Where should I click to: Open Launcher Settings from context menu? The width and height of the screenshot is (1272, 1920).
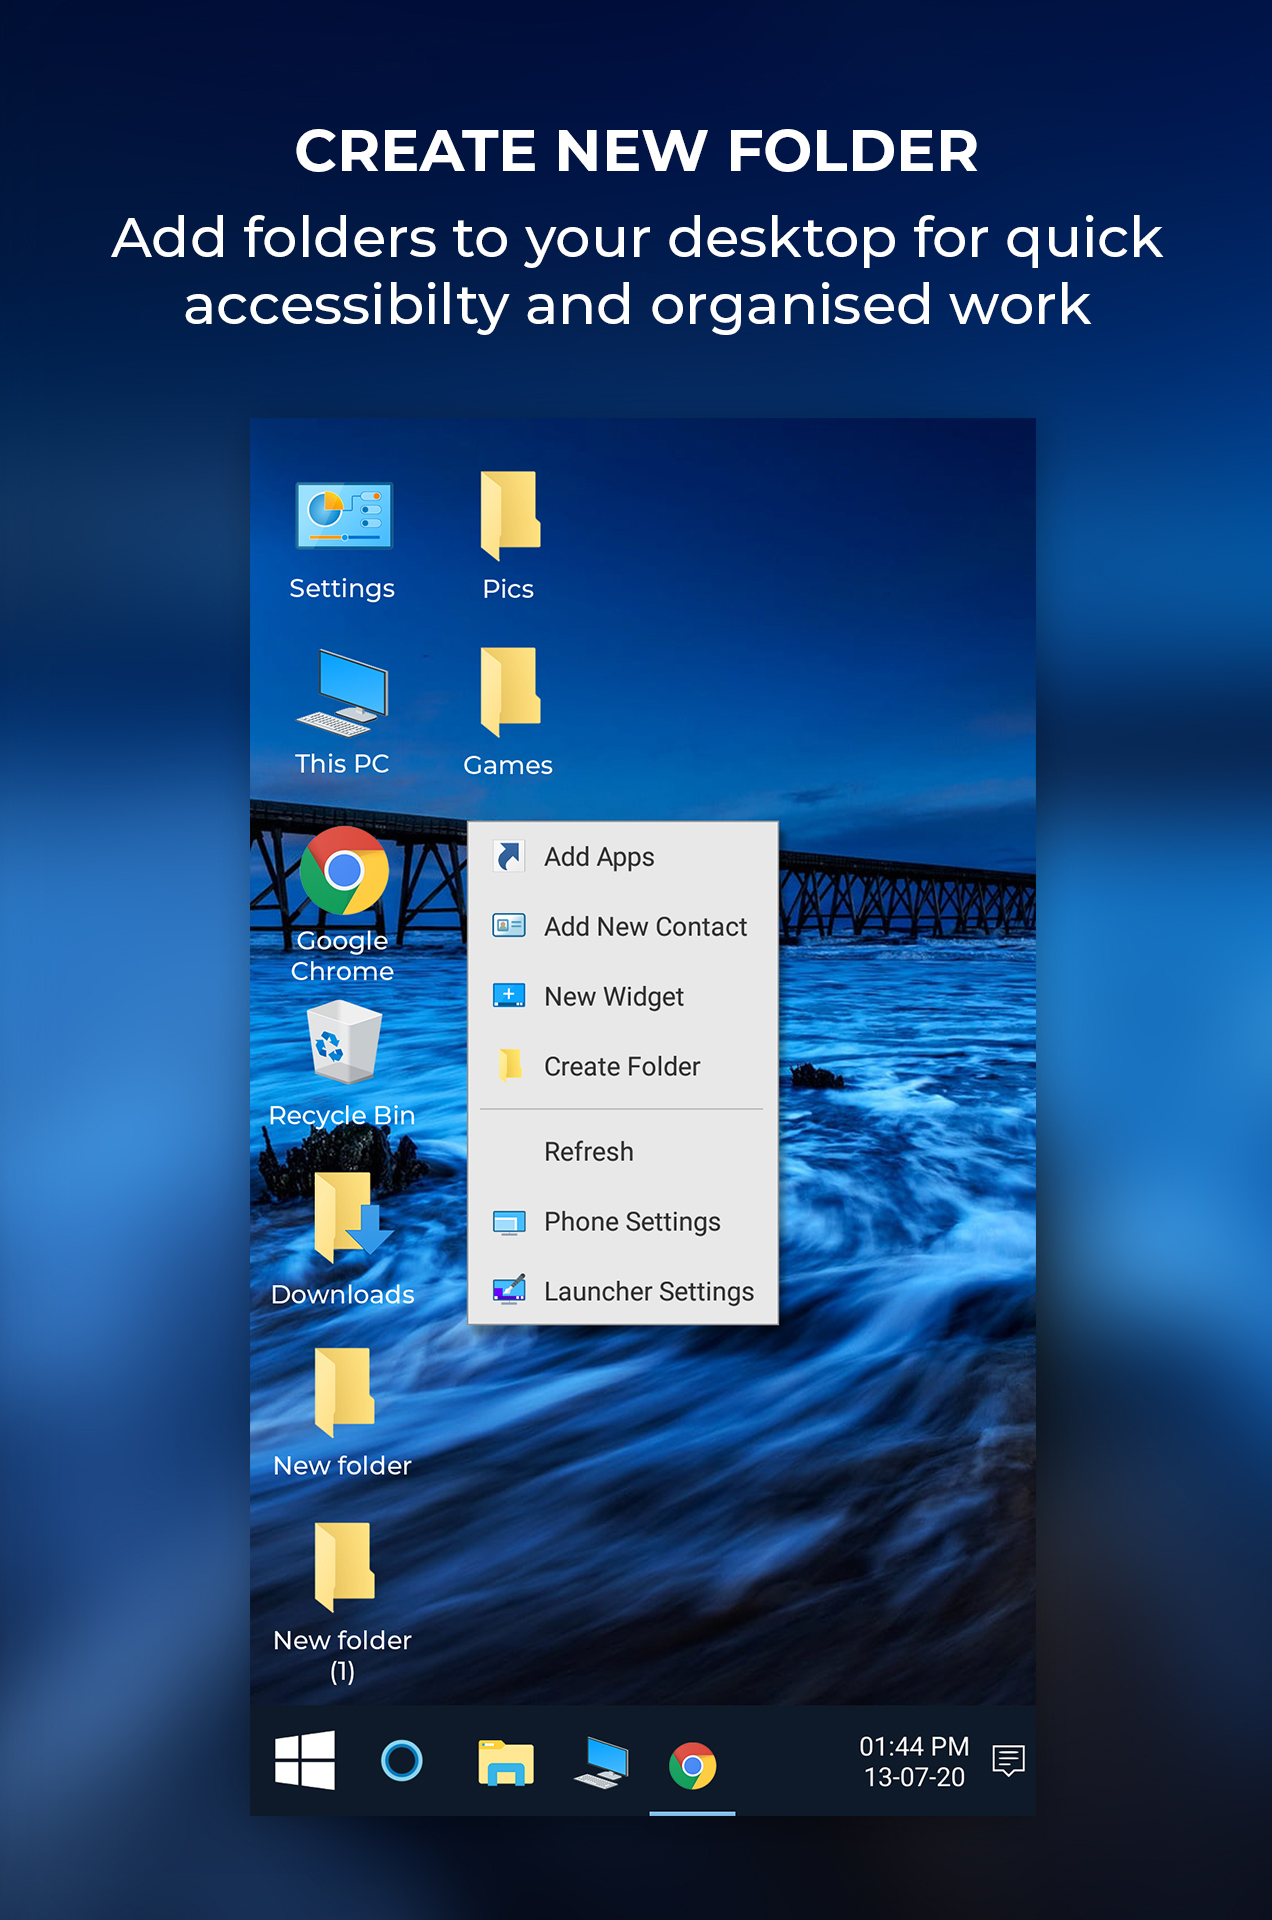point(648,1292)
